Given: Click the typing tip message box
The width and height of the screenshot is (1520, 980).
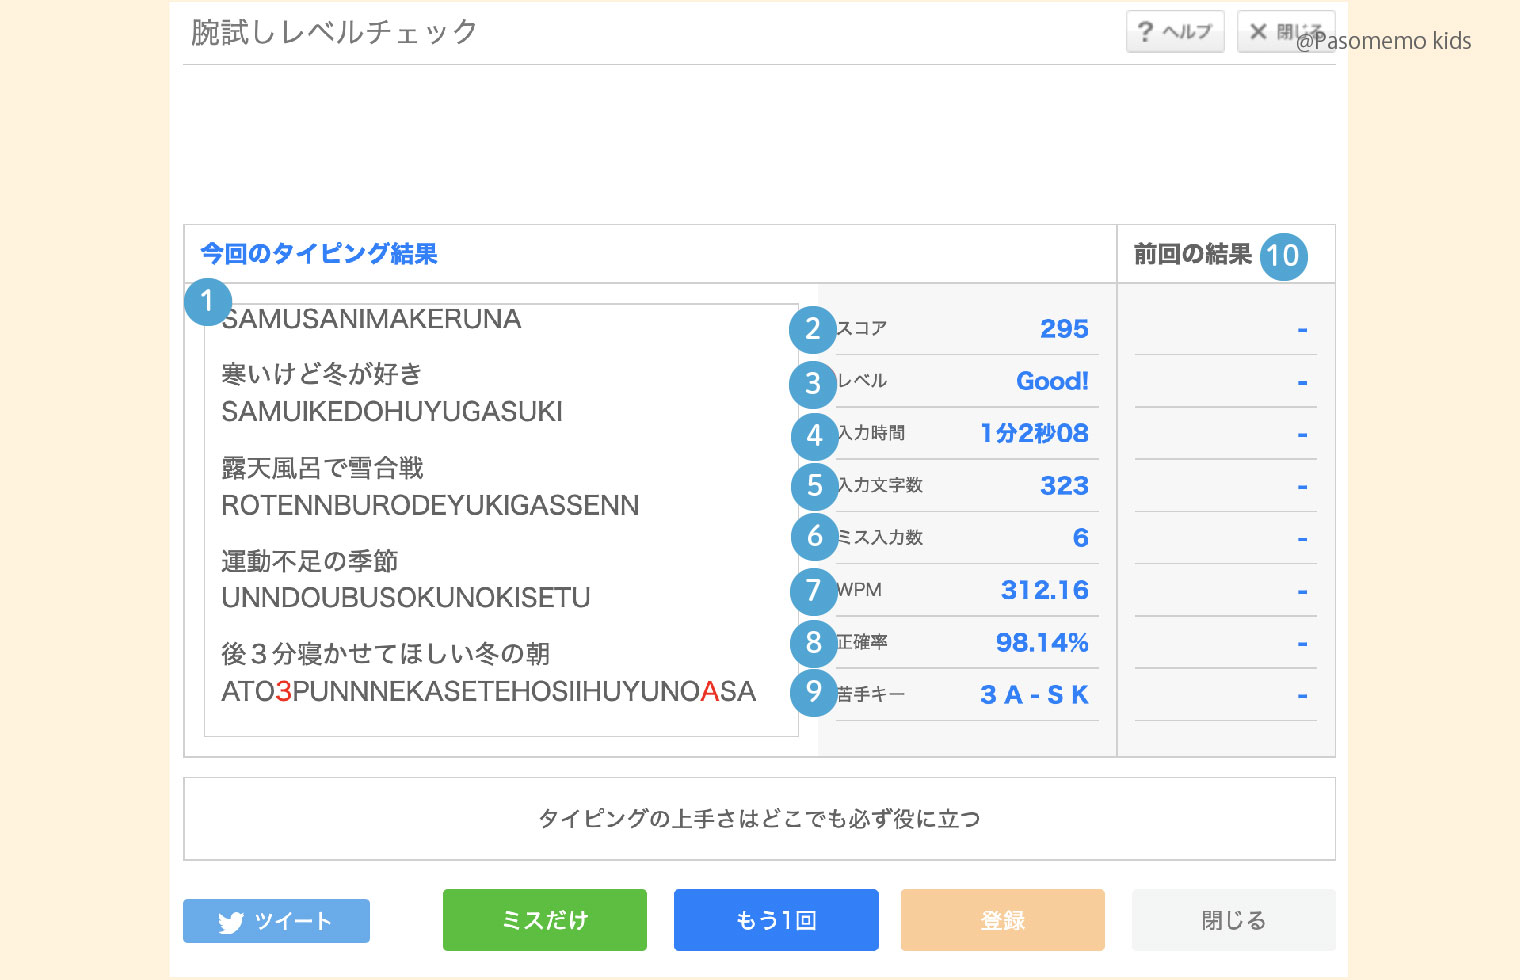Looking at the screenshot, I should point(759,819).
